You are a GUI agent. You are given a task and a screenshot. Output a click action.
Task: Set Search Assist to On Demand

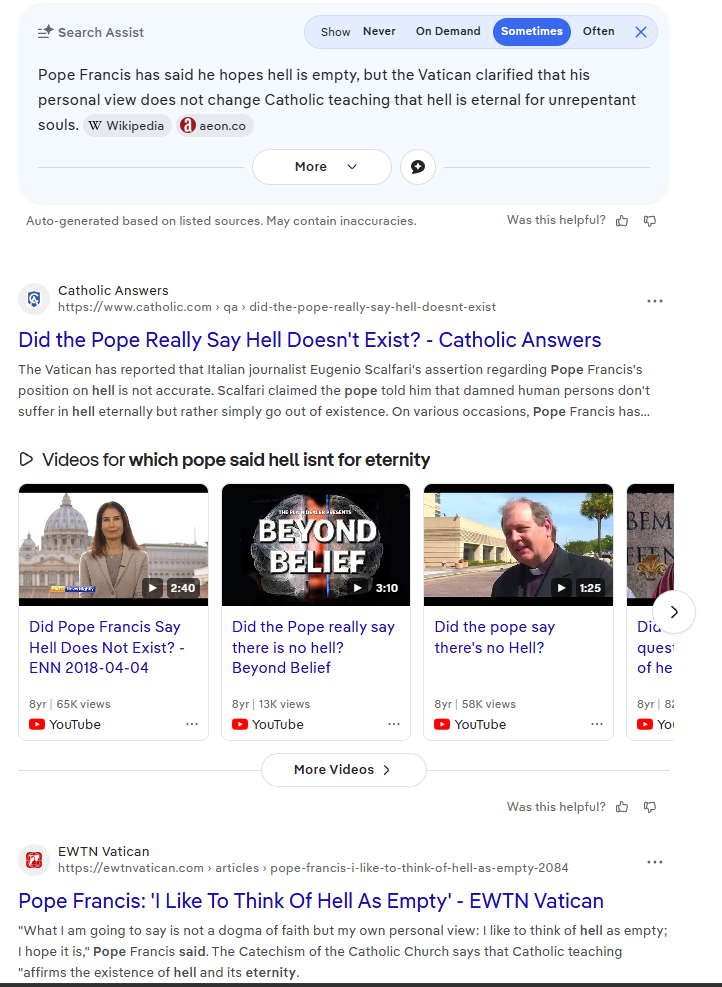pos(448,31)
